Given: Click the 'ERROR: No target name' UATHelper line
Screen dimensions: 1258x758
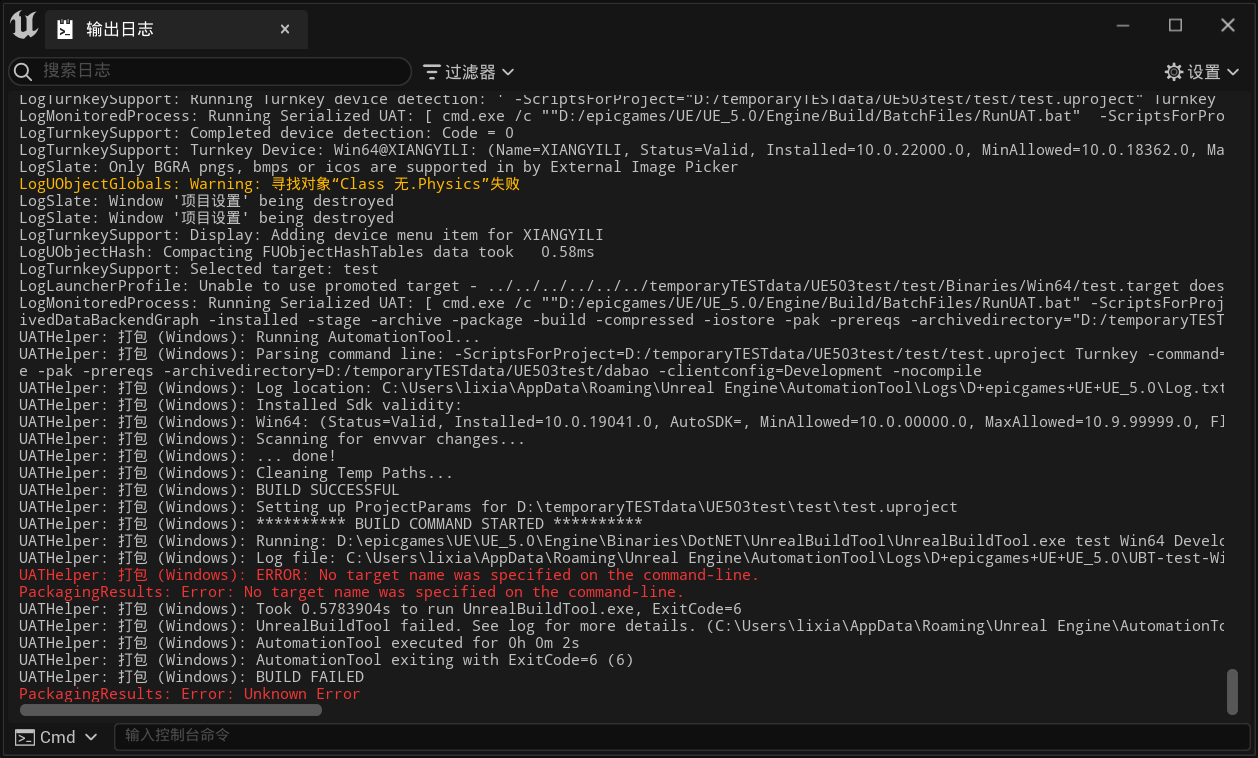Looking at the screenshot, I should 389,575.
